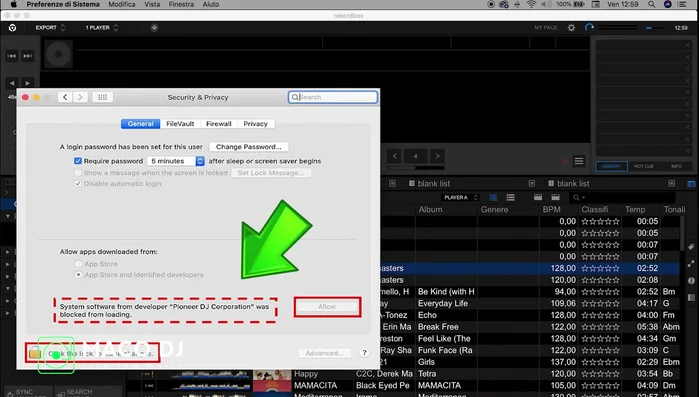The height and width of the screenshot is (397, 699).
Task: Select the MEMORY tab
Action: pyautogui.click(x=611, y=166)
